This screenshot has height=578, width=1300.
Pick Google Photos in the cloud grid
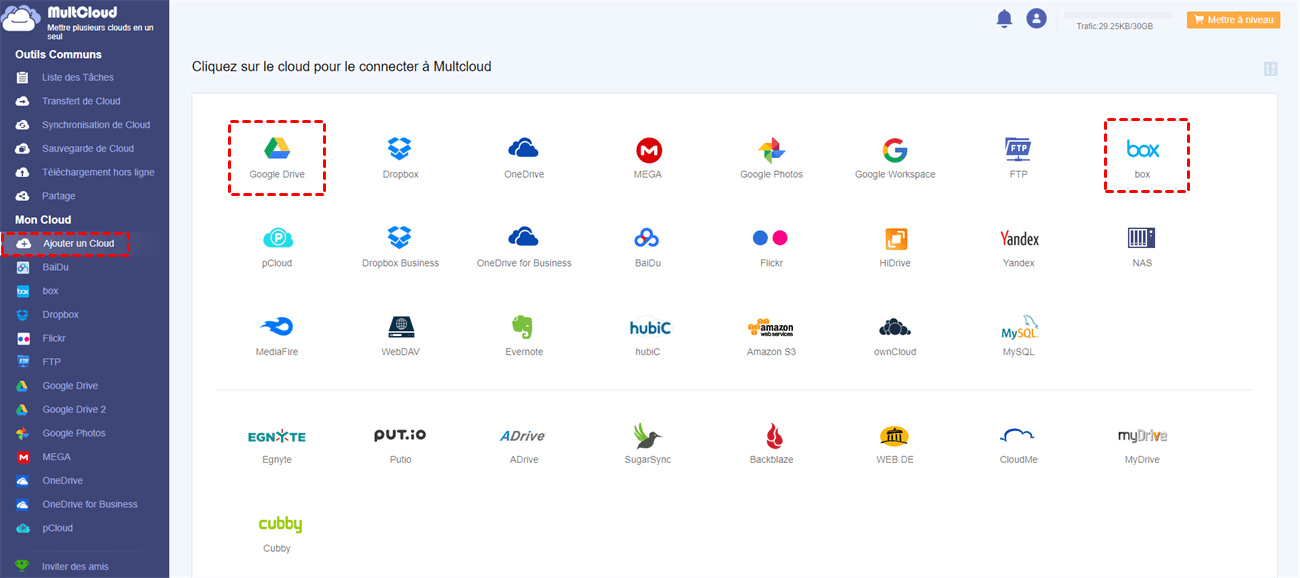click(771, 157)
